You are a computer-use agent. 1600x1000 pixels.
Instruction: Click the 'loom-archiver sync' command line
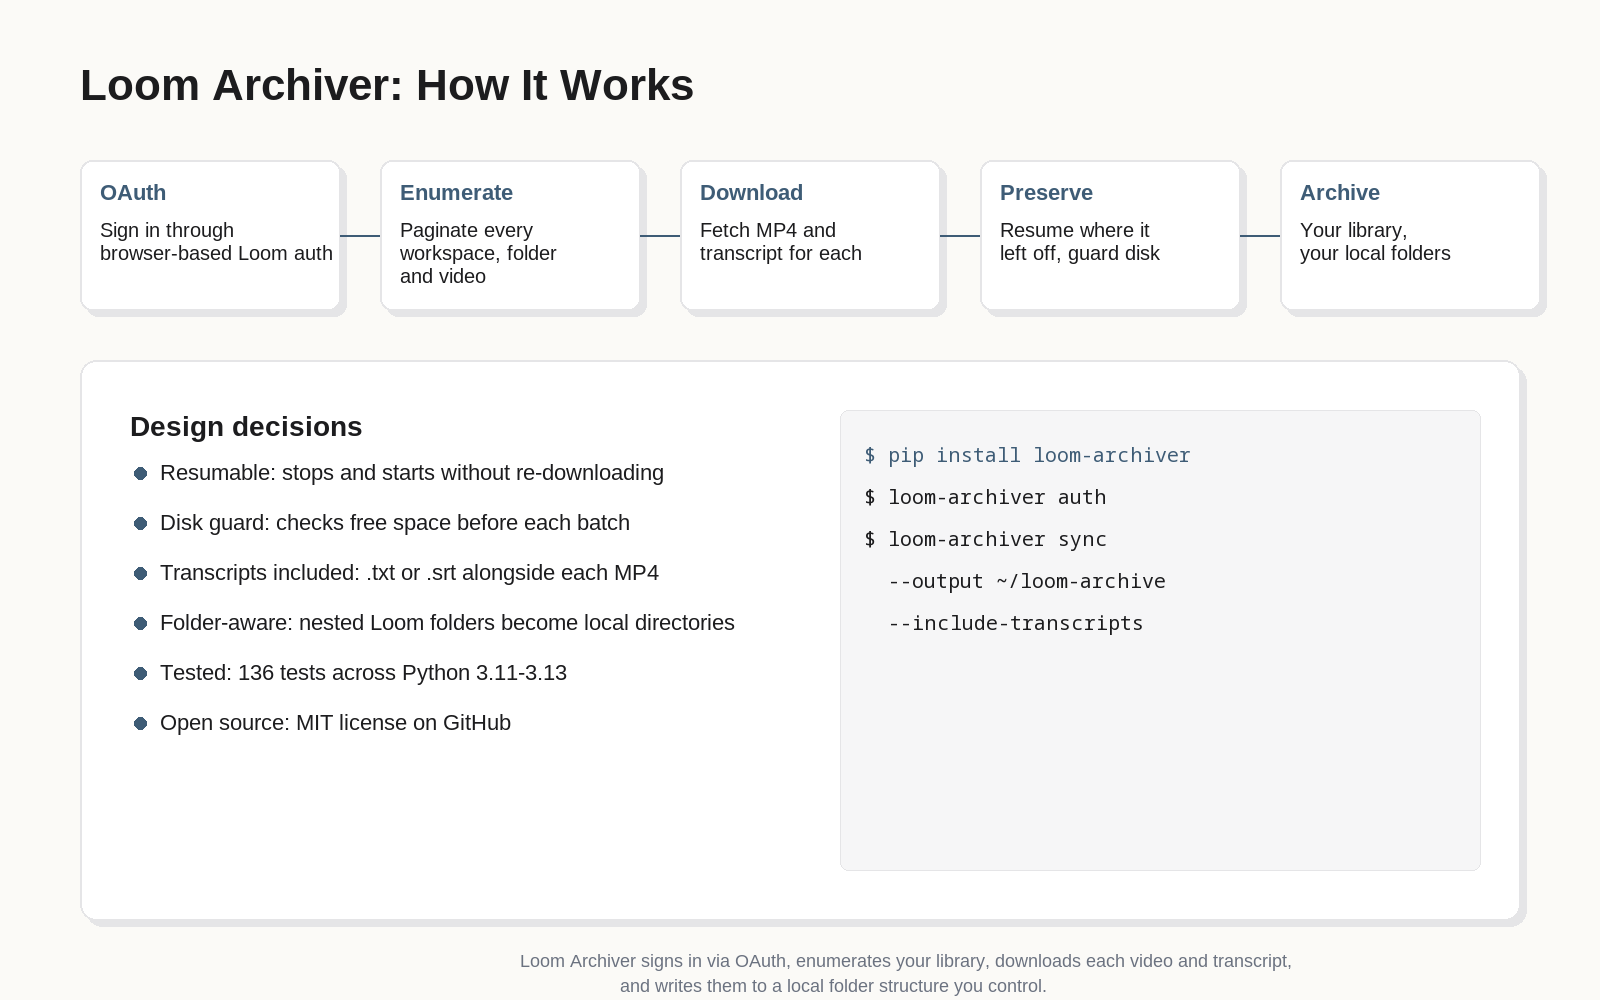tap(986, 539)
